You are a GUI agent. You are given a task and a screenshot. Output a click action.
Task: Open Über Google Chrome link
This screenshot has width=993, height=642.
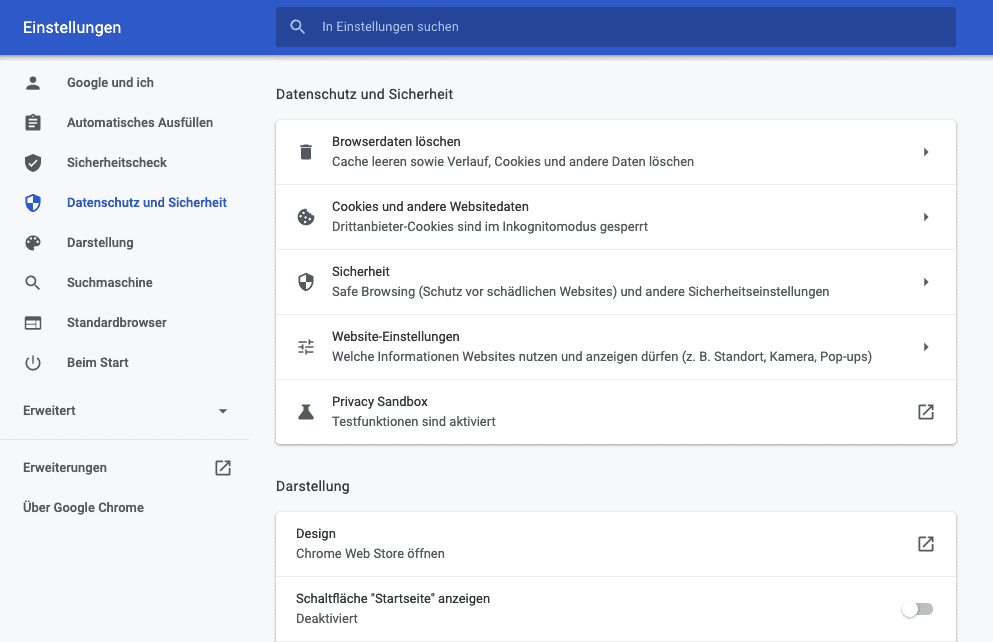[x=84, y=508]
